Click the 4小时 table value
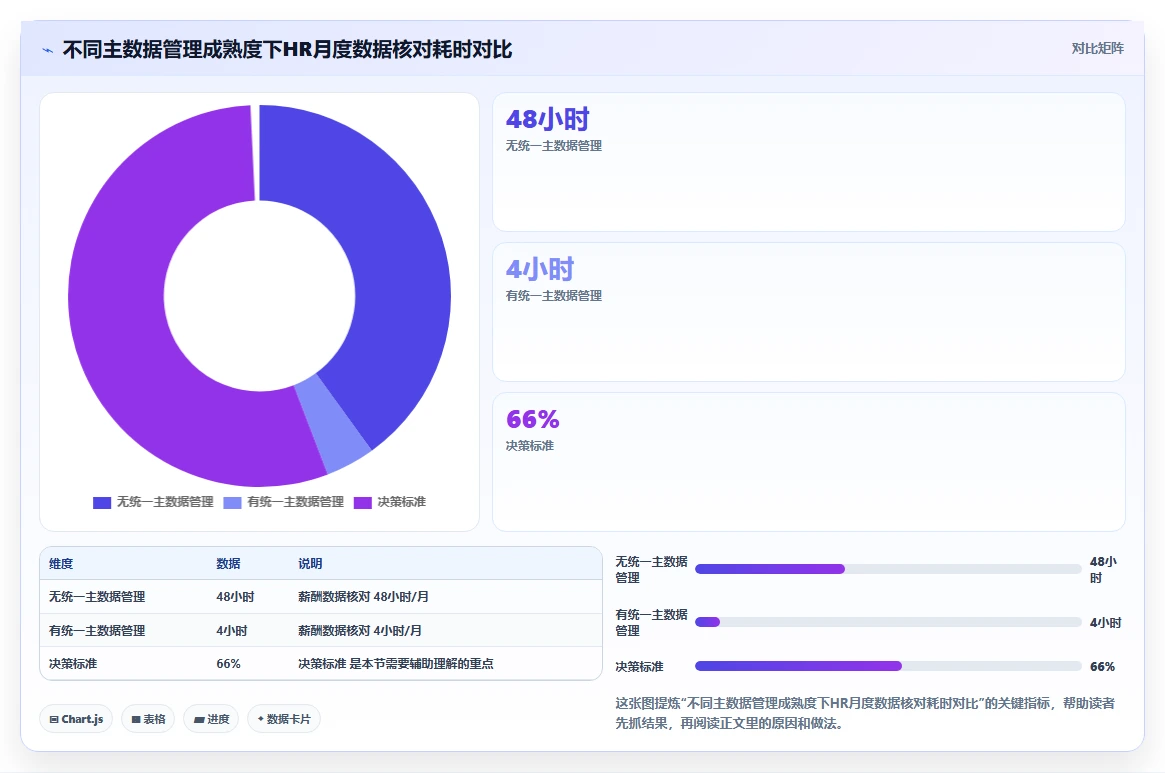The width and height of the screenshot is (1165, 773). point(232,630)
